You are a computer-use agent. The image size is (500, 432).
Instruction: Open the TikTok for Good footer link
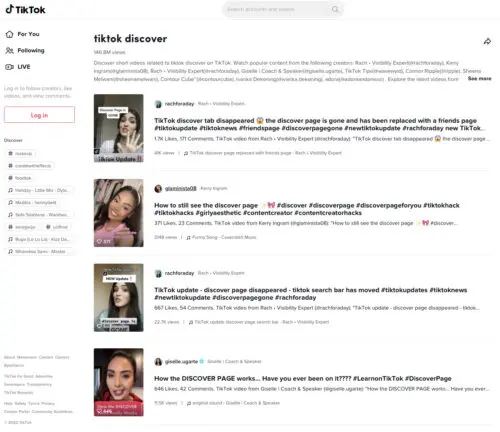[18, 376]
